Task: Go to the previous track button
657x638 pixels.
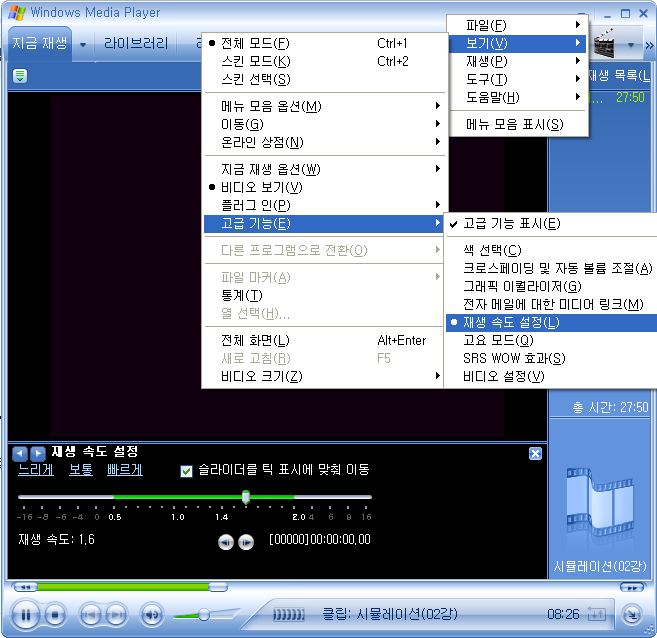Action: (x=90, y=615)
